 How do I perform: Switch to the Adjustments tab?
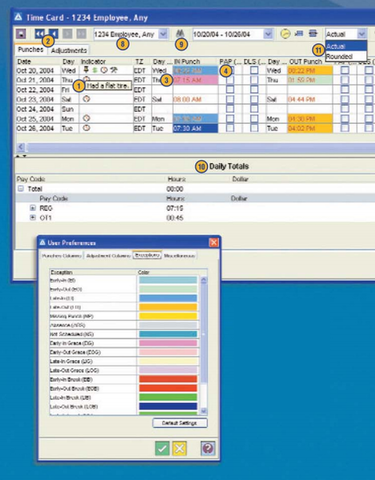tap(69, 50)
